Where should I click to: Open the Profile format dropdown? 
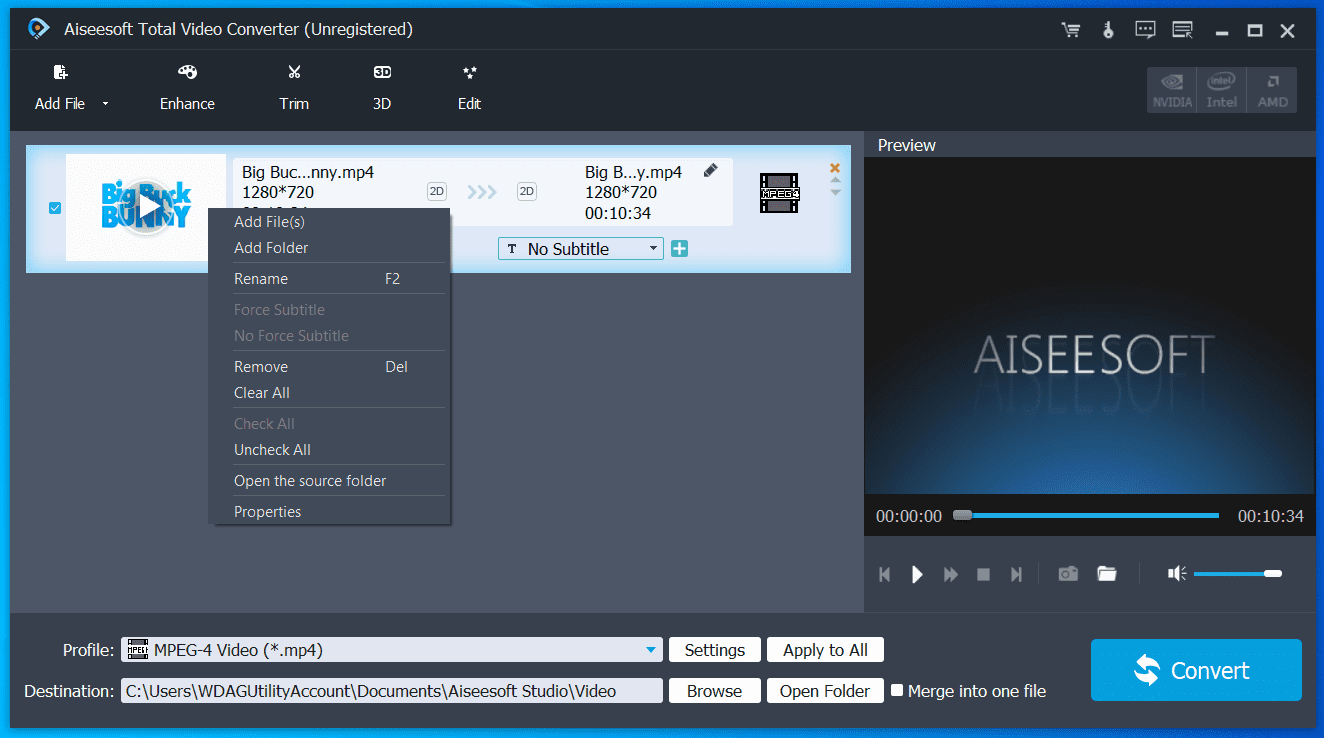pyautogui.click(x=392, y=650)
